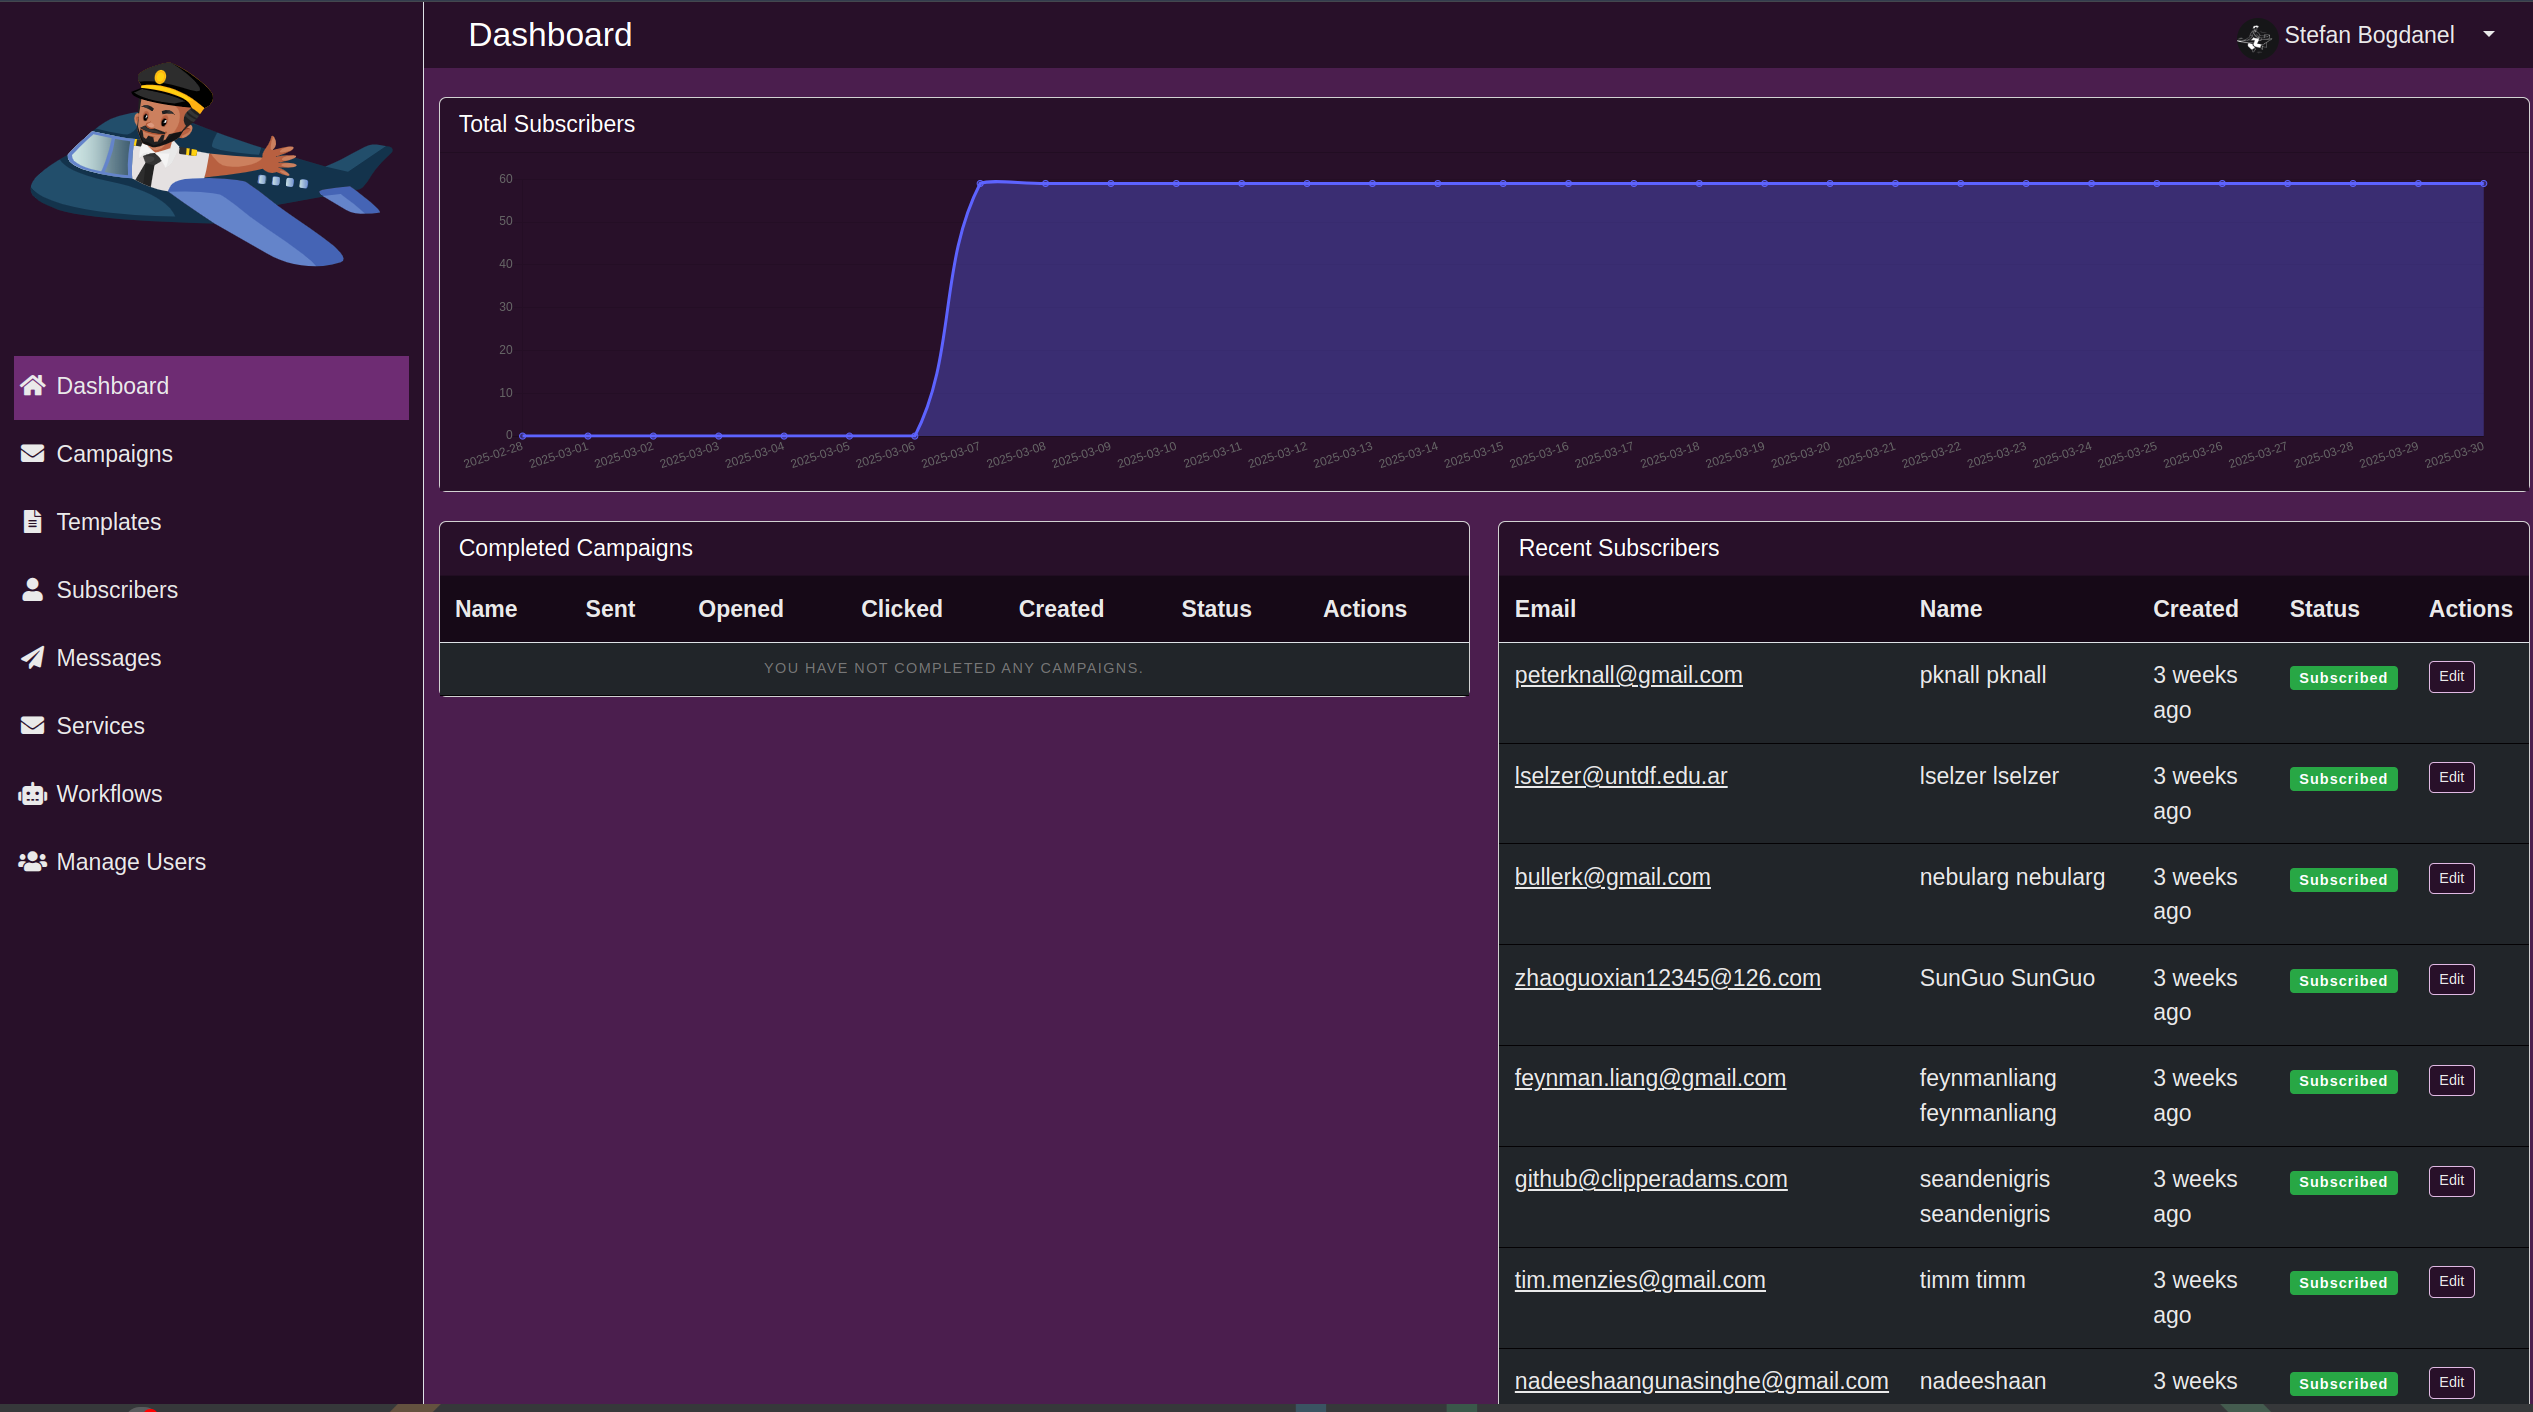Click the Recent Subscribers panel title
Viewport: 2533px width, 1412px height.
point(1618,548)
